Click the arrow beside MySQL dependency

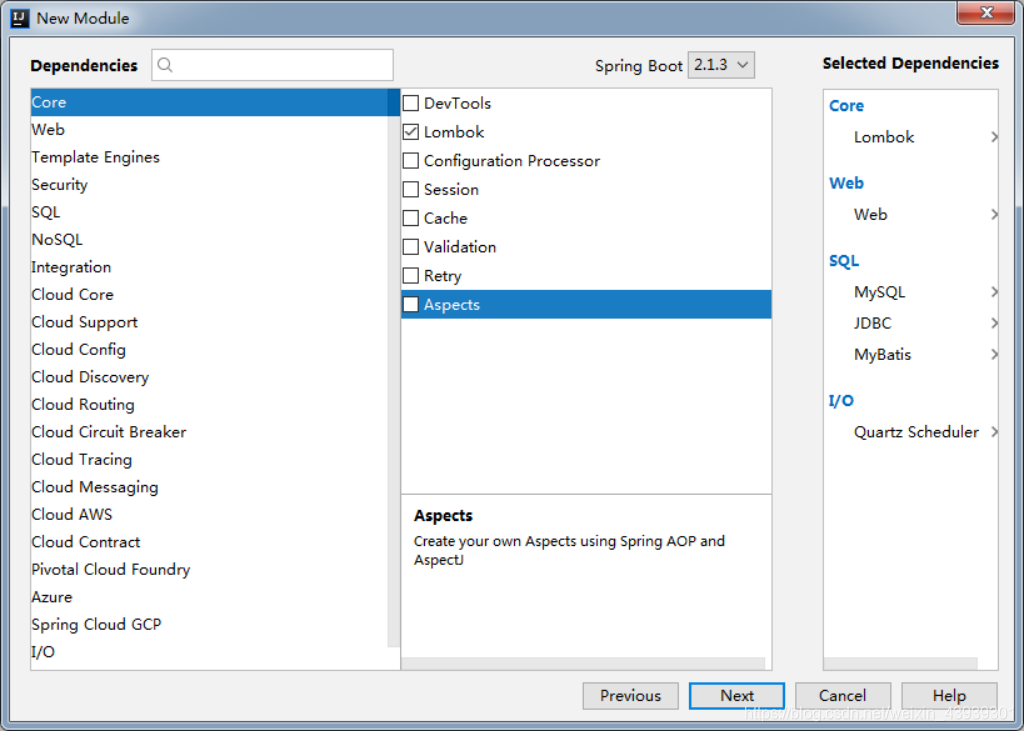click(993, 292)
